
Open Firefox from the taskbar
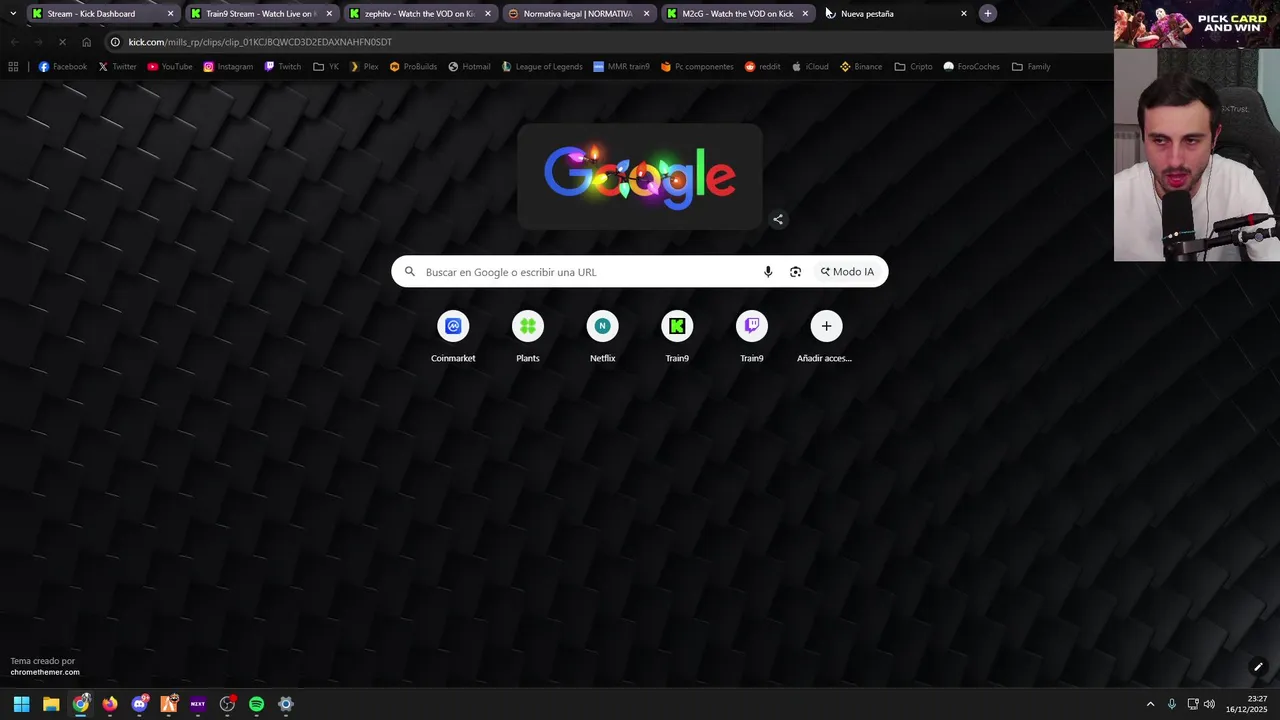[110, 704]
